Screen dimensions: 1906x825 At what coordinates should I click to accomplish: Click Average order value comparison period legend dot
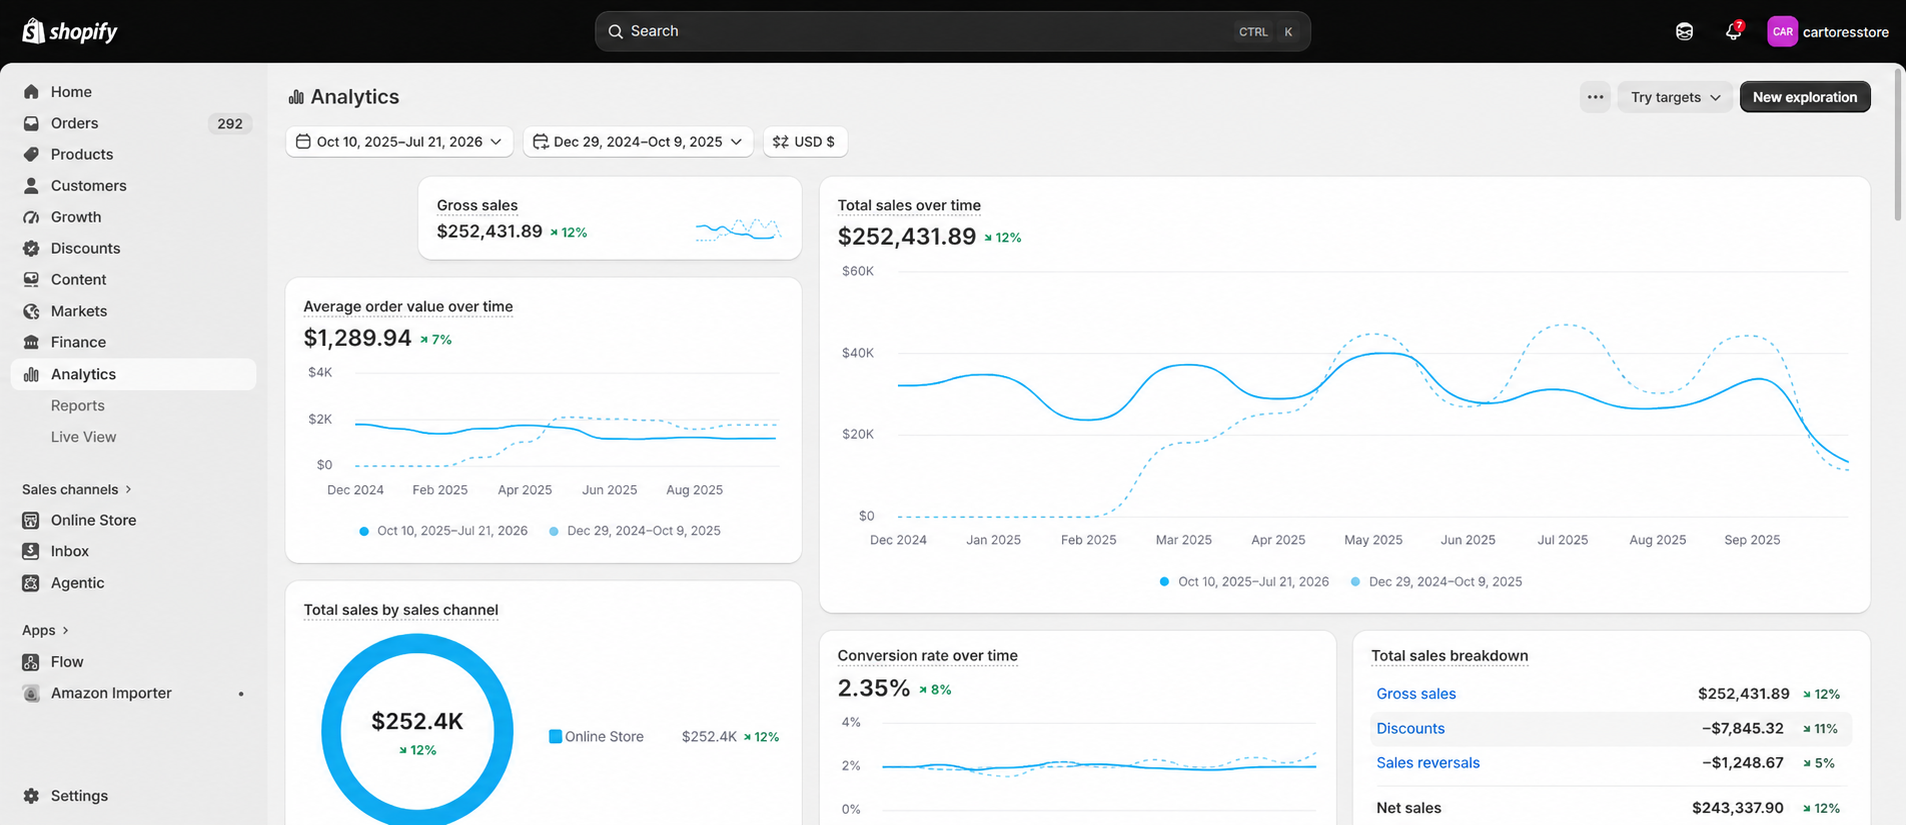coord(554,531)
